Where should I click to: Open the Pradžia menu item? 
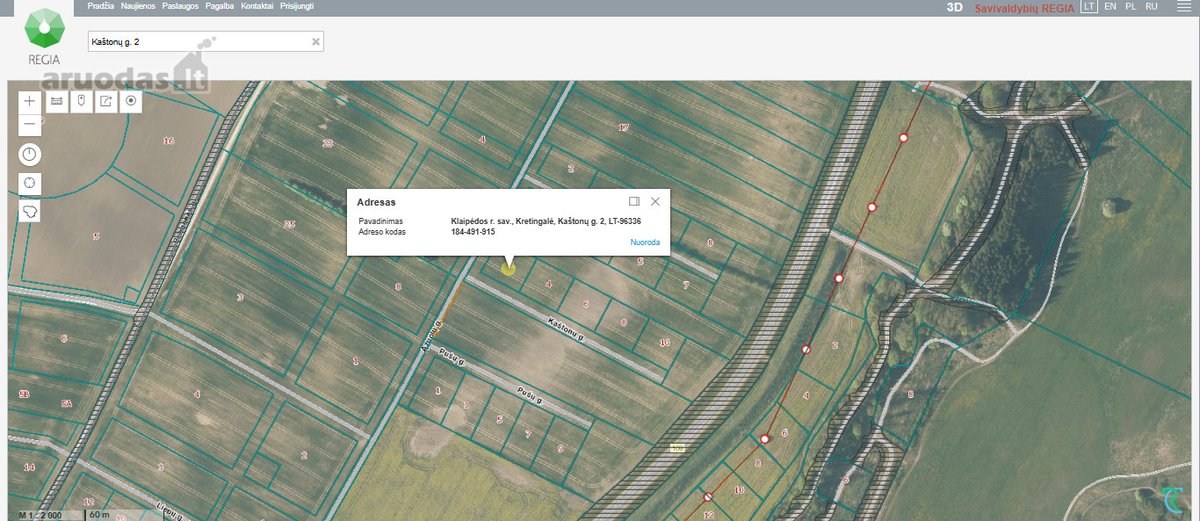coord(101,6)
